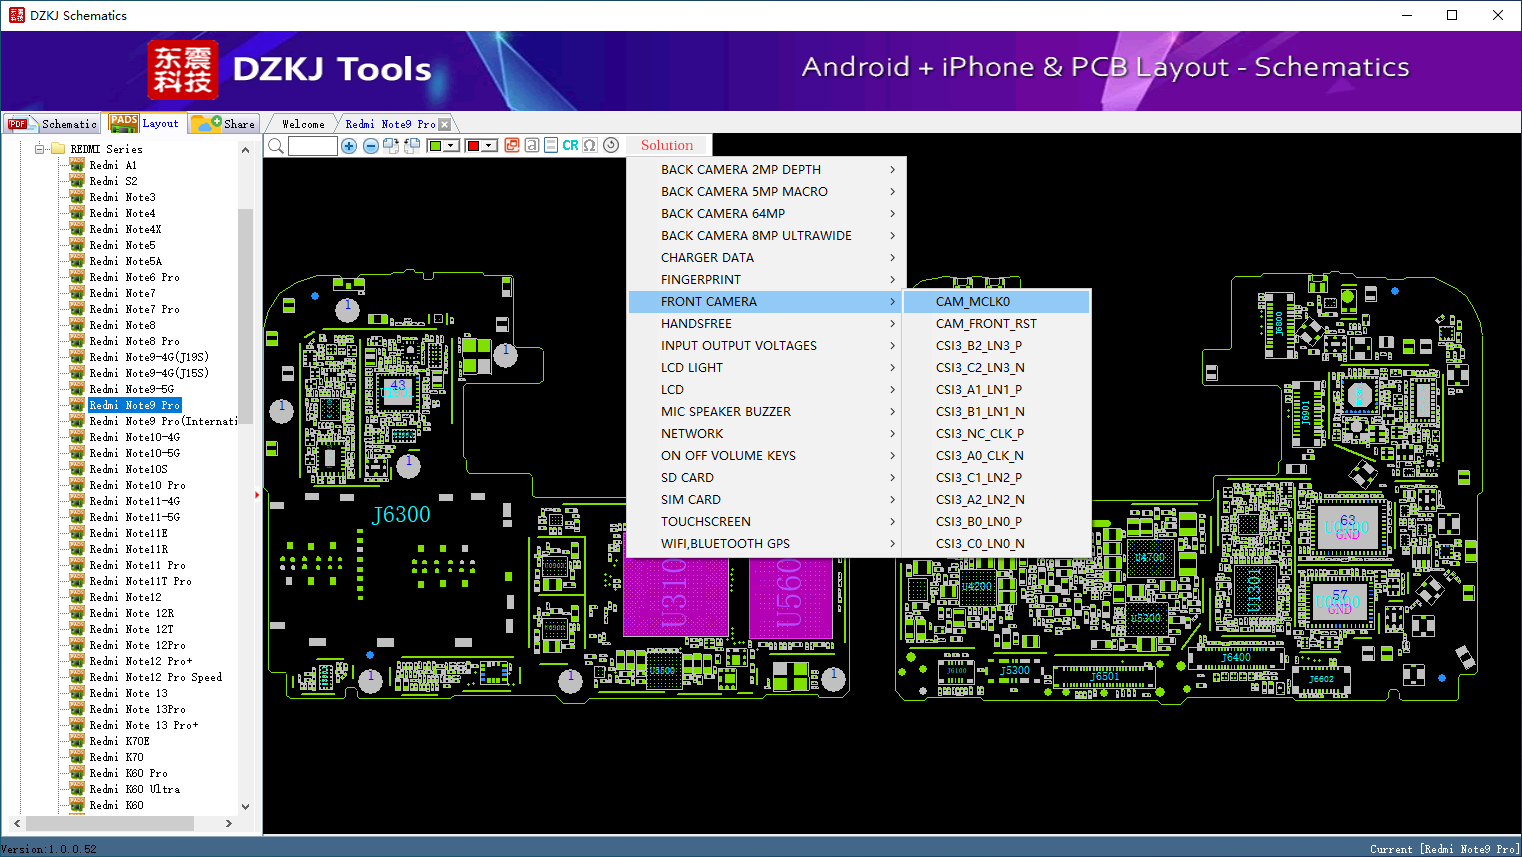The image size is (1522, 857).
Task: Click the orange overlapping-squares icon
Action: (x=512, y=146)
